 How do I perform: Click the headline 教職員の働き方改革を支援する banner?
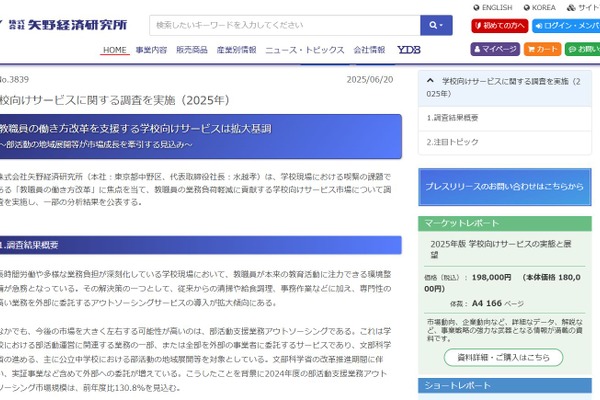pyautogui.click(x=201, y=136)
